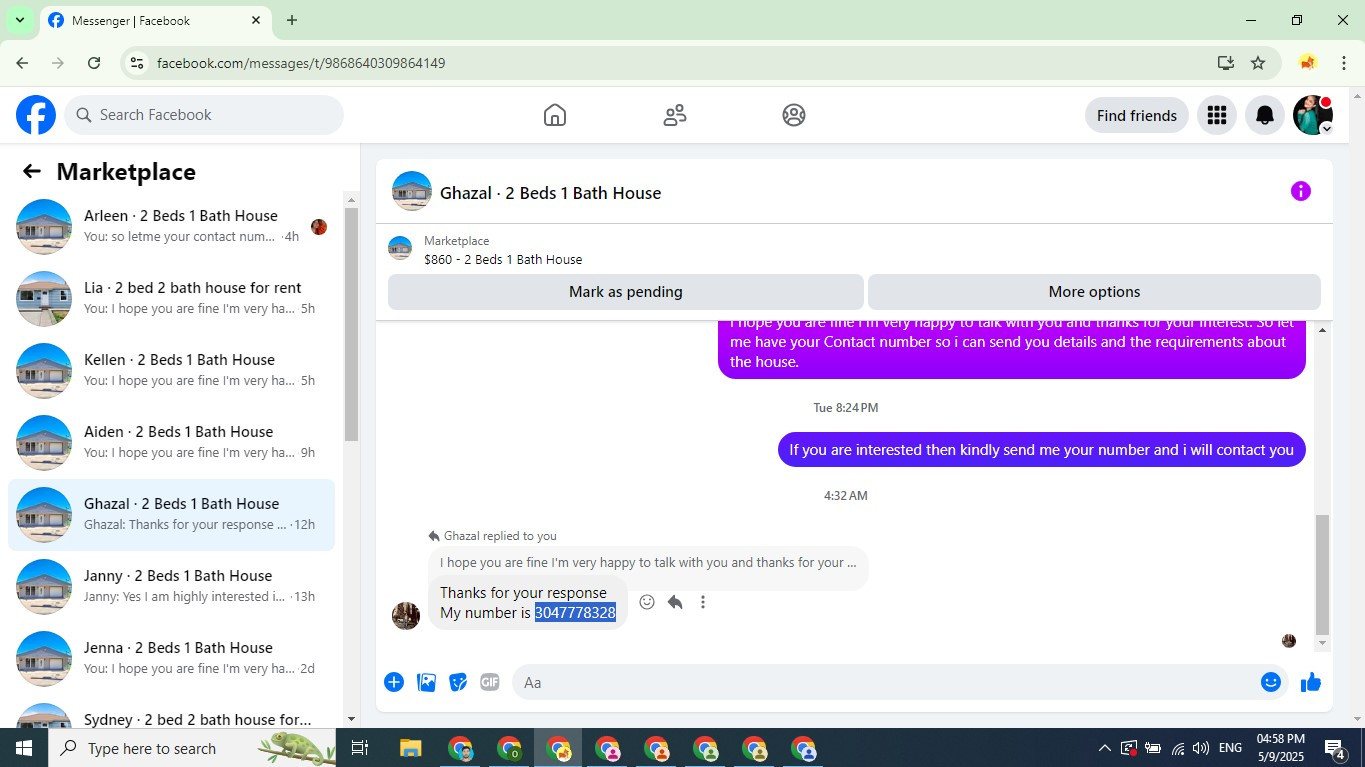Click phone number 3047778328 in message
Viewport: 1365px width, 767px height.
click(575, 613)
